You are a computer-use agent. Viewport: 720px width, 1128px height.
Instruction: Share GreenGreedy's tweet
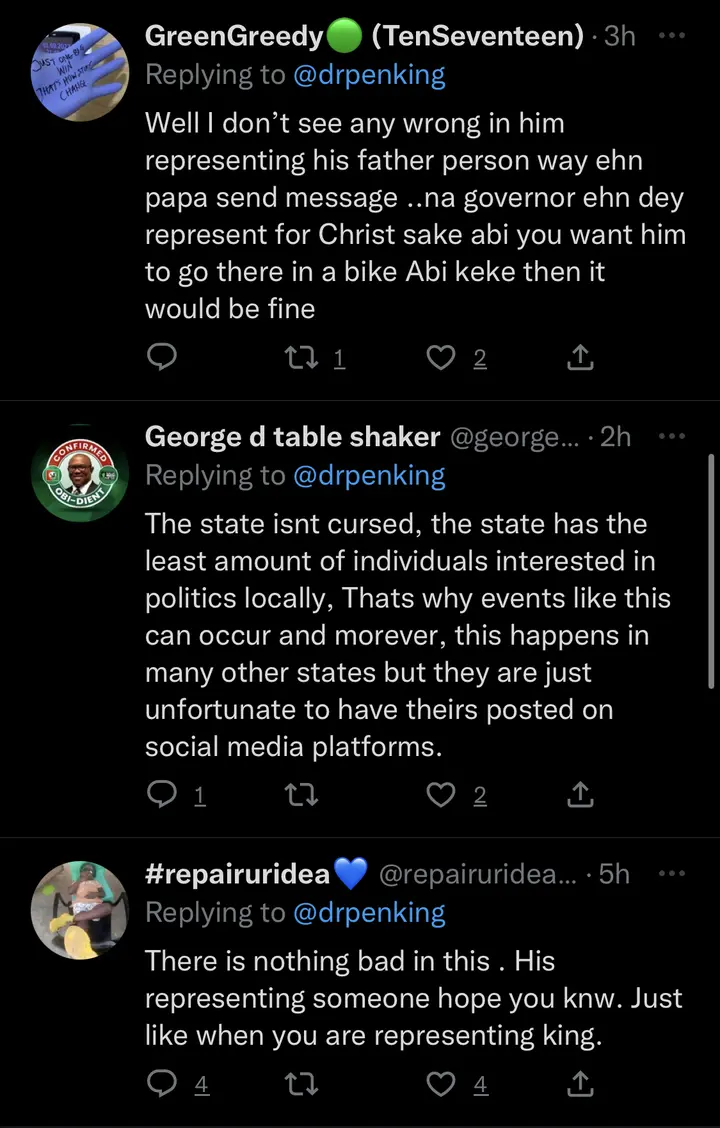point(581,357)
